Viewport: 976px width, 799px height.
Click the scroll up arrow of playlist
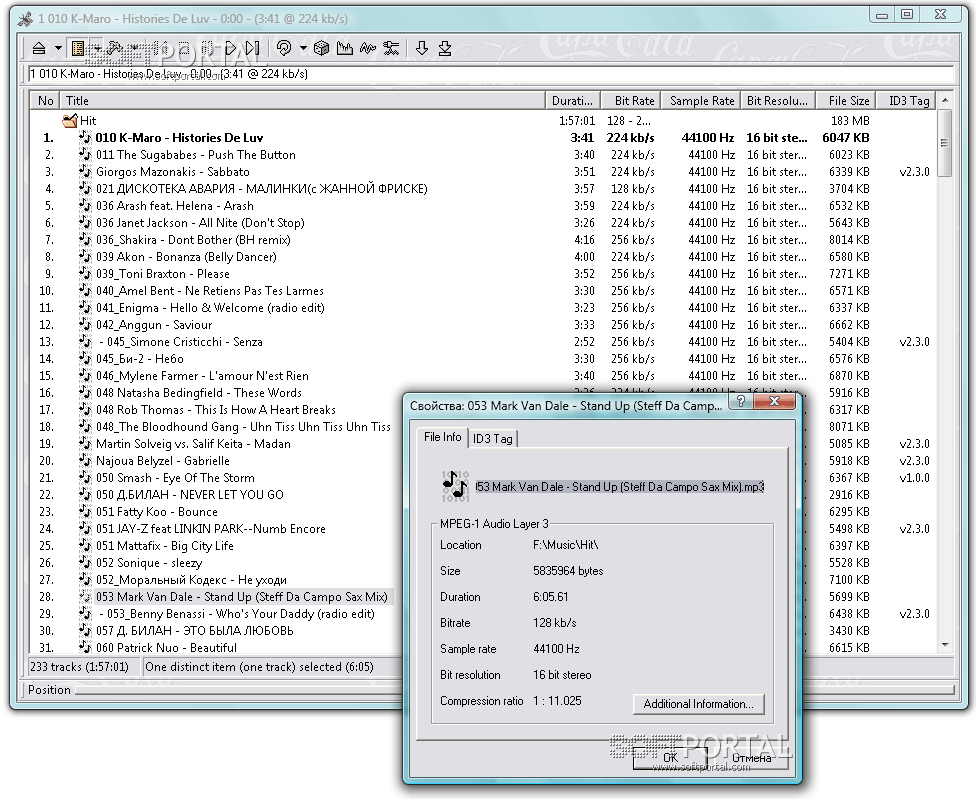click(x=945, y=100)
